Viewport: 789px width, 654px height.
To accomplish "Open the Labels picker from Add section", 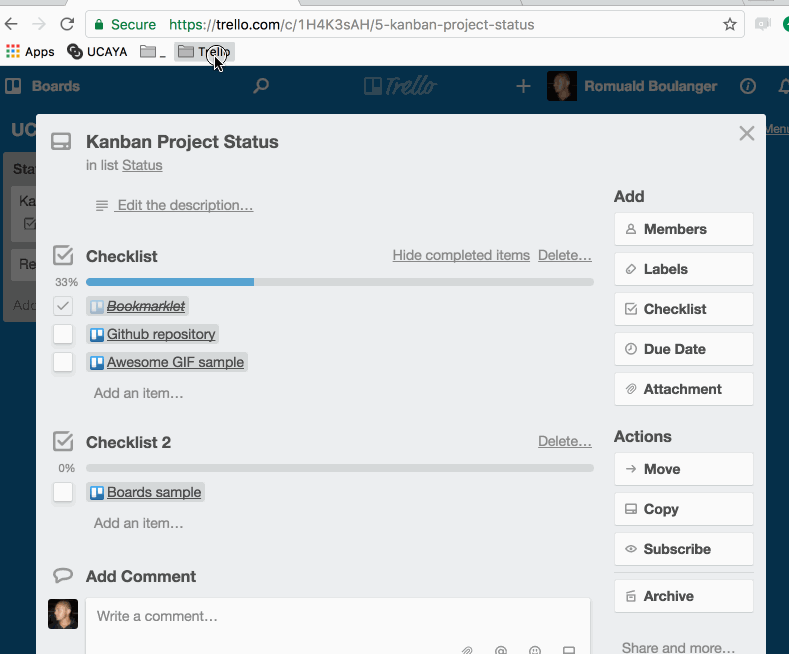I will coord(683,269).
